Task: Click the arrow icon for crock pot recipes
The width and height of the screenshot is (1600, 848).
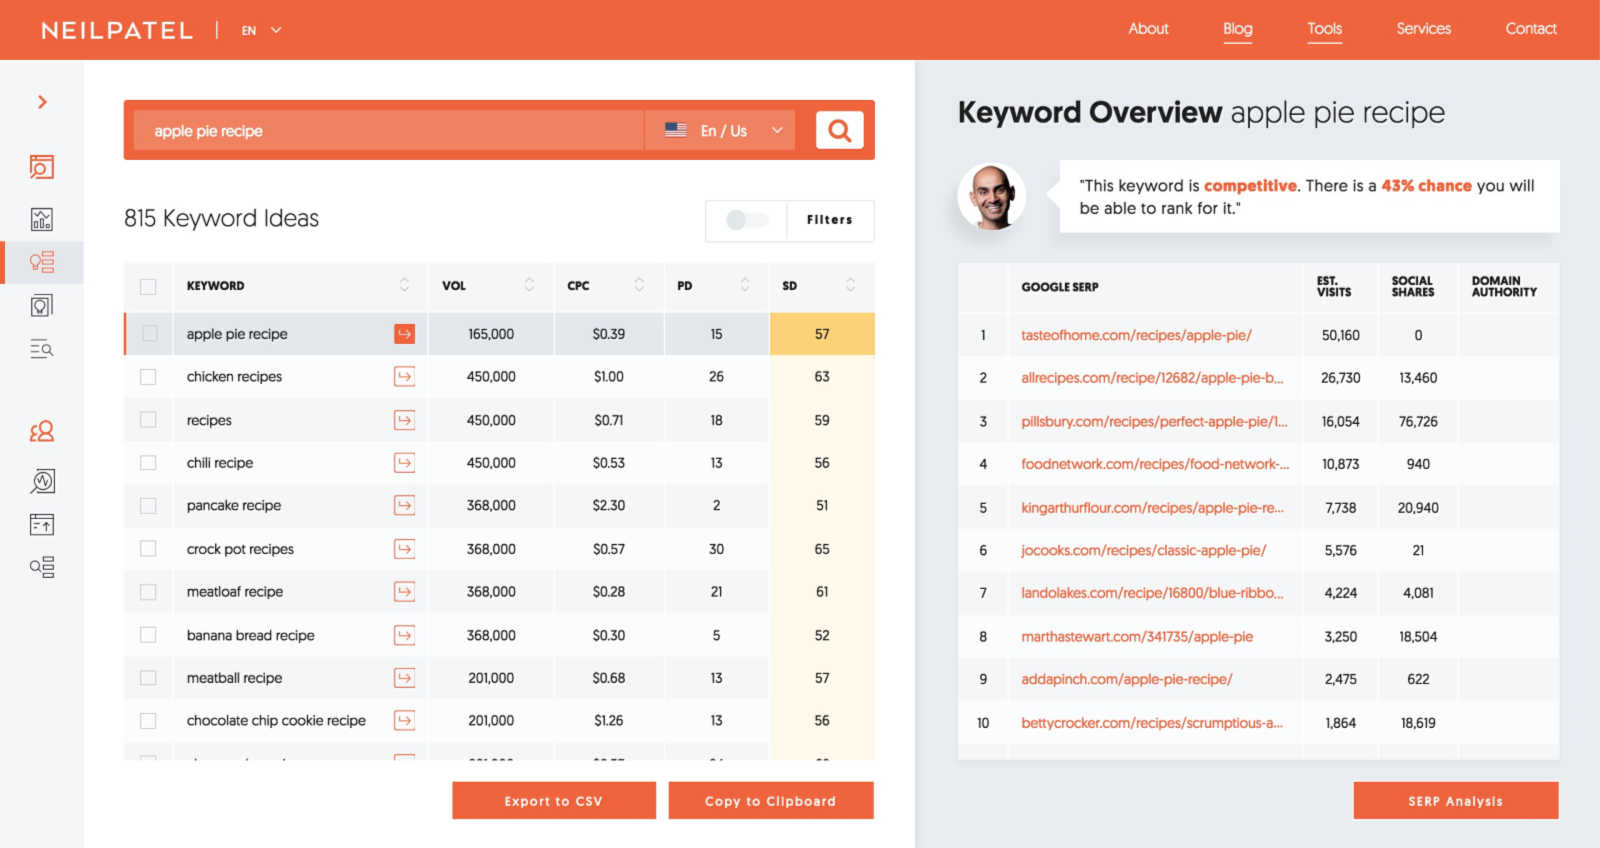Action: tap(404, 549)
